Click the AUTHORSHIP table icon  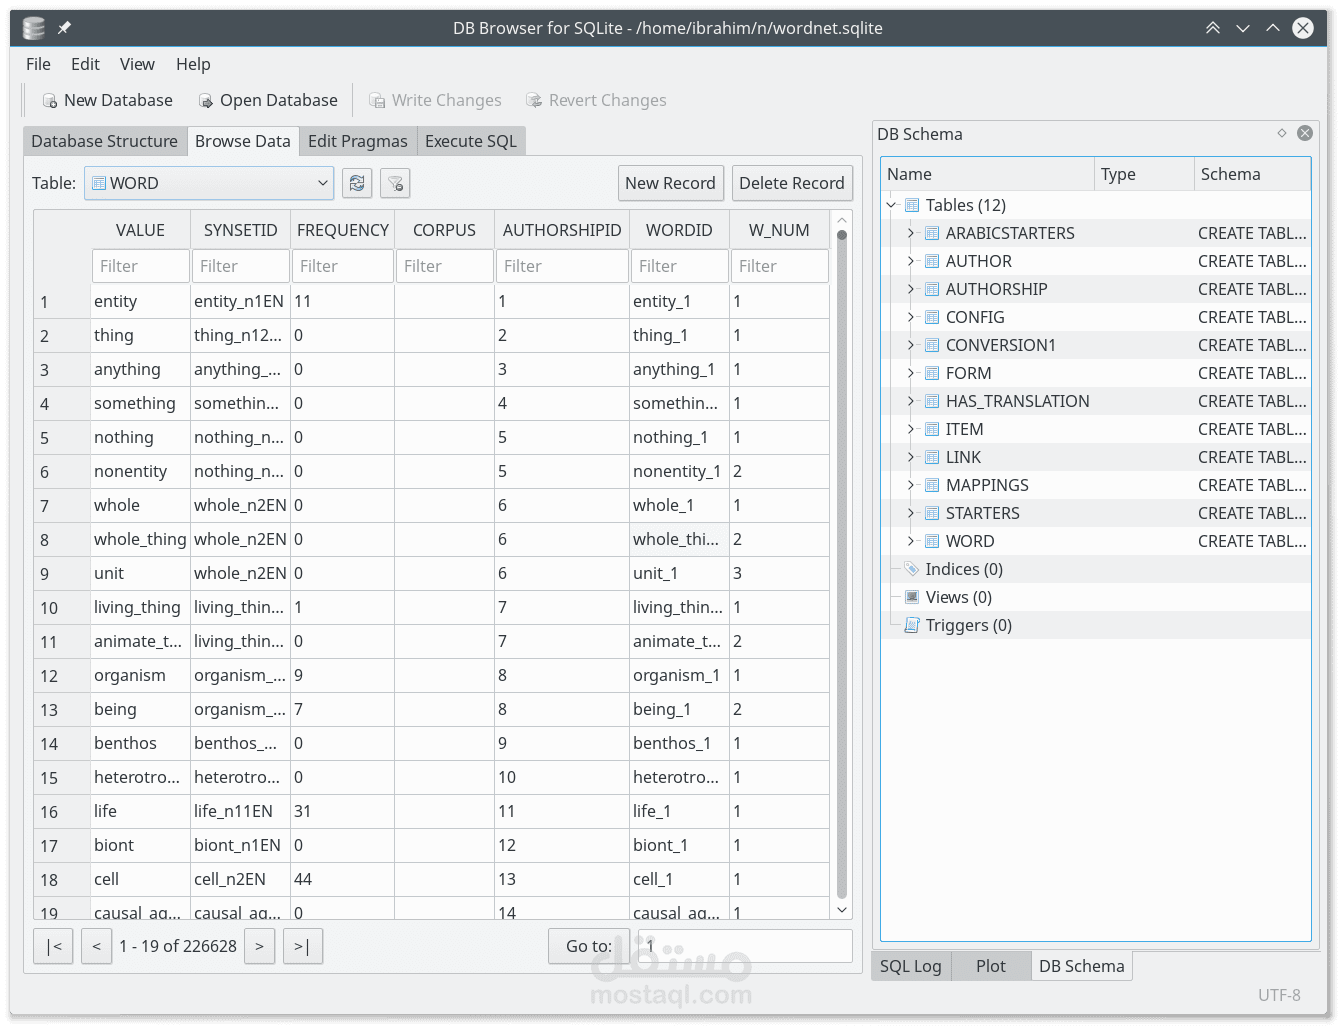point(932,289)
